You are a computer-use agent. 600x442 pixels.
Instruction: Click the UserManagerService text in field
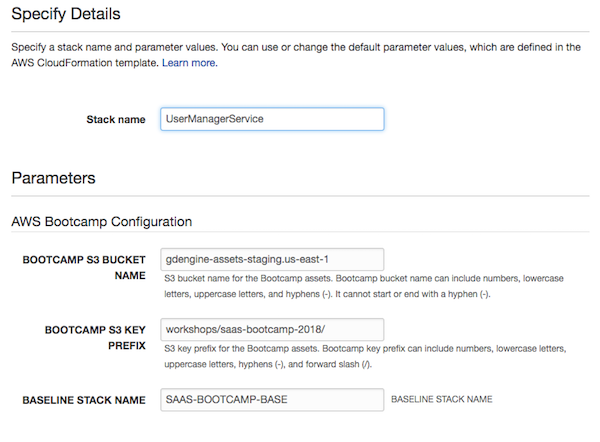[214, 119]
